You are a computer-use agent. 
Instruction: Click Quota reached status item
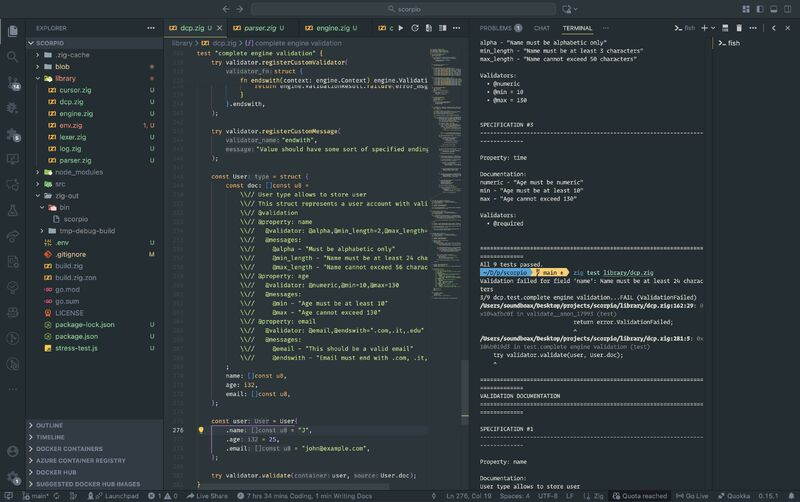(x=640, y=496)
